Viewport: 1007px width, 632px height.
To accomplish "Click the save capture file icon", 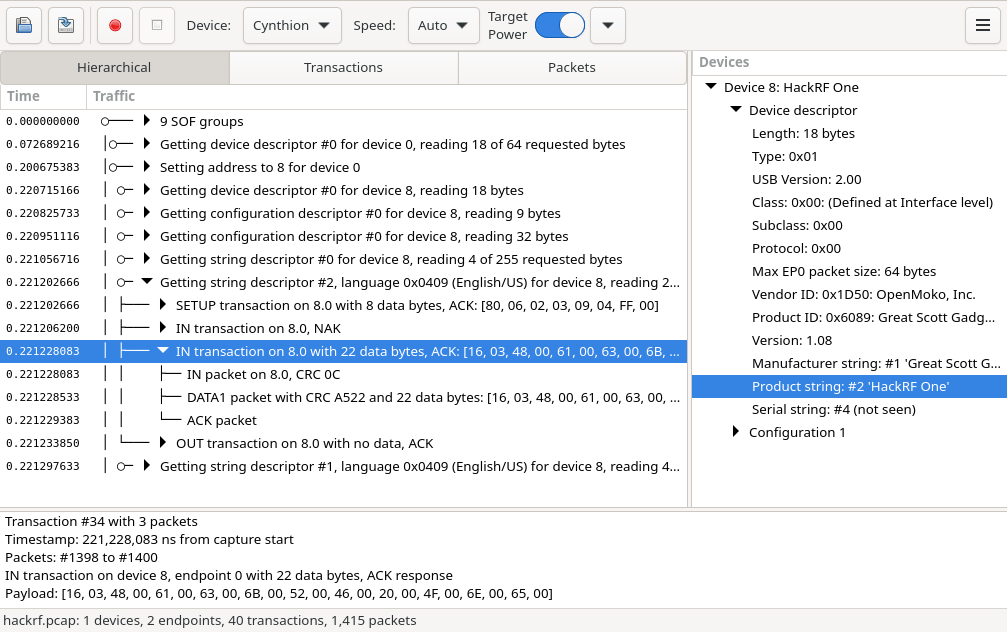I will 66,26.
